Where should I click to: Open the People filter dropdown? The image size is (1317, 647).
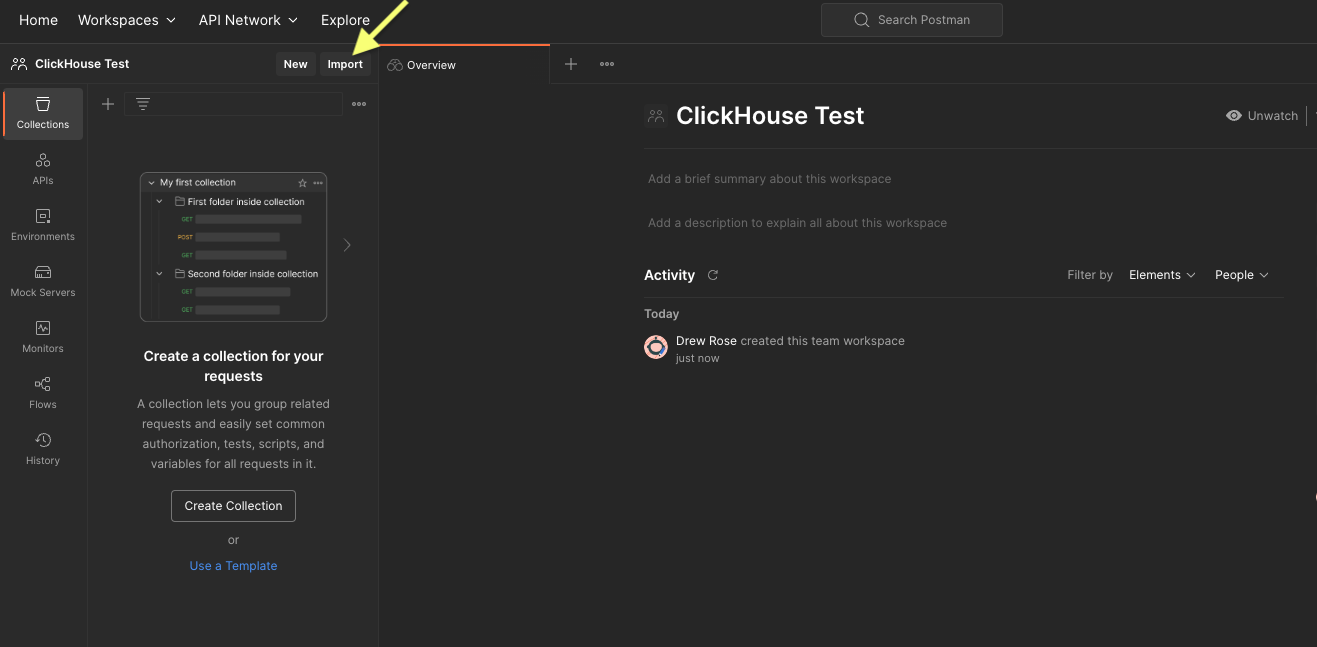pos(1241,275)
